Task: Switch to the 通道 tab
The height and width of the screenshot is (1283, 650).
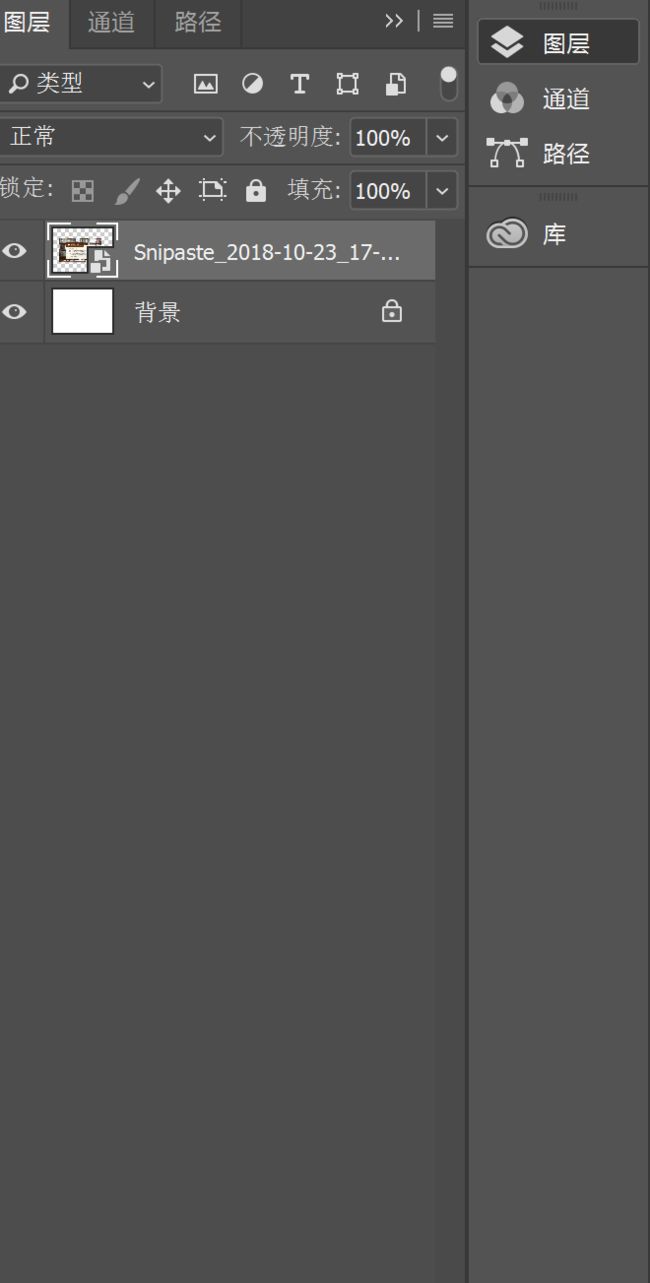Action: [x=111, y=22]
